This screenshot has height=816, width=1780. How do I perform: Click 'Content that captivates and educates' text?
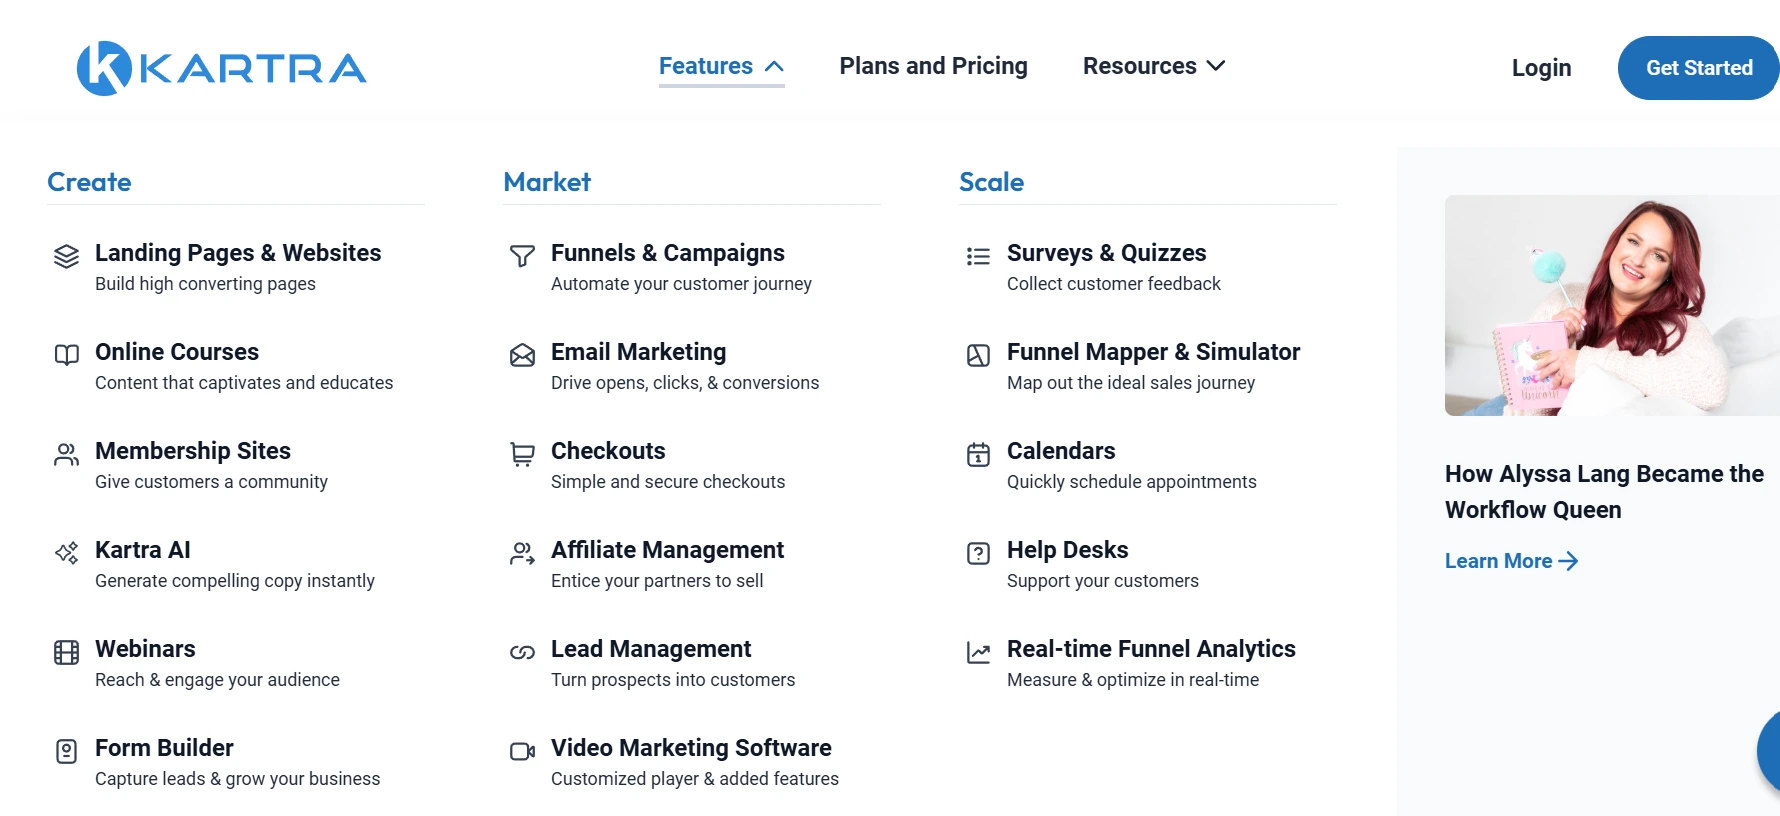244,383
